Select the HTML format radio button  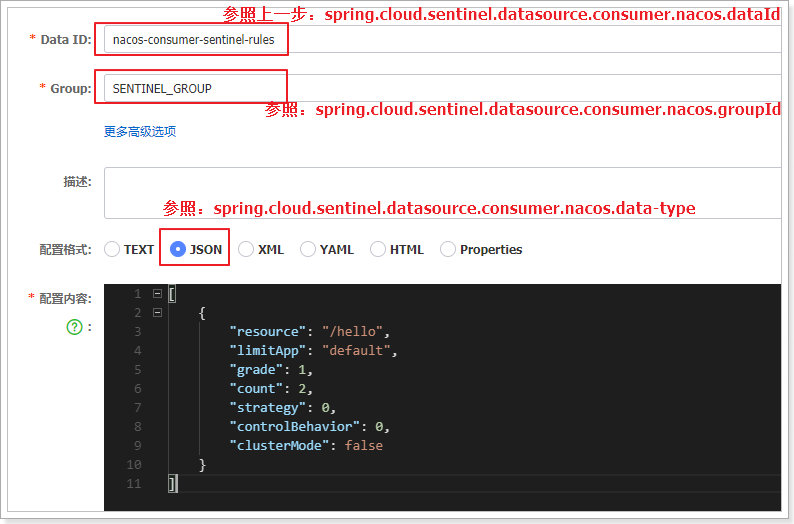[378, 249]
